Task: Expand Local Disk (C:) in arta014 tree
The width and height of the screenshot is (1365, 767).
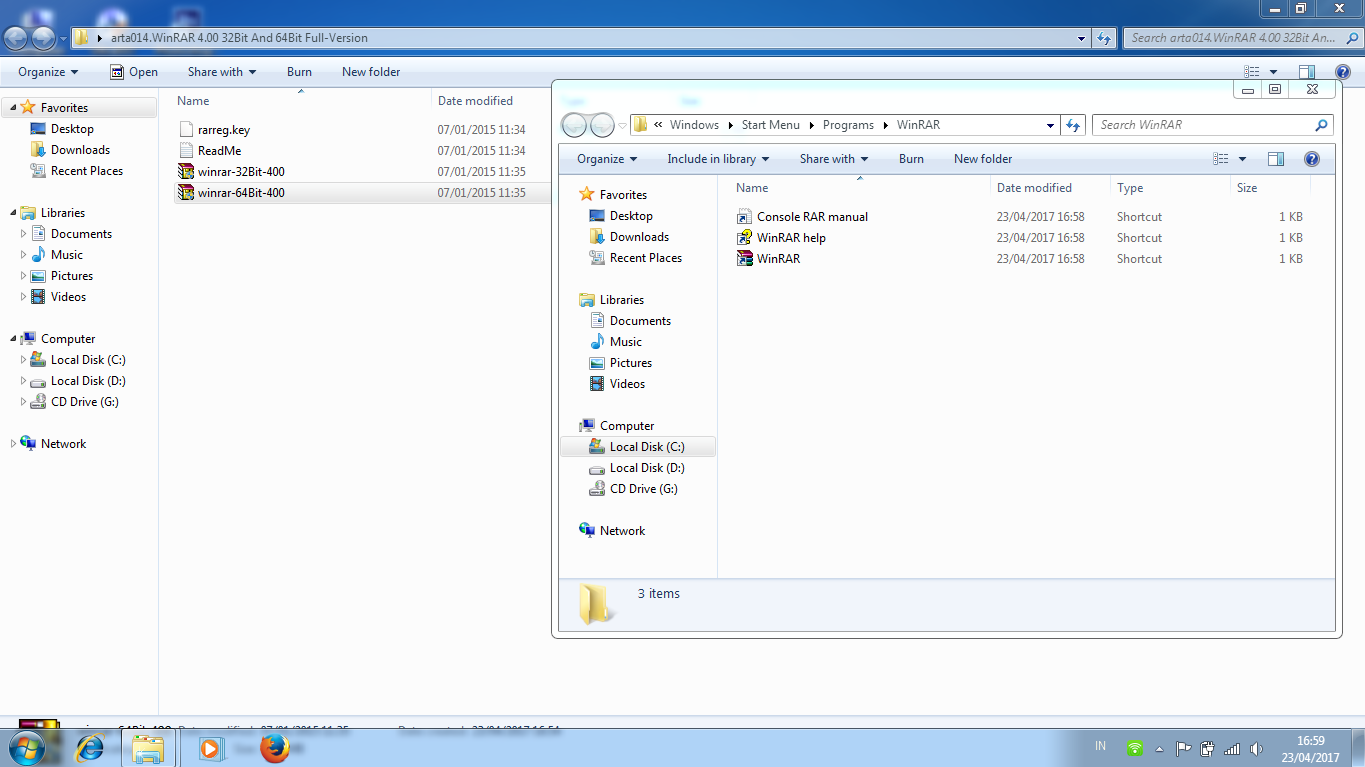Action: 24,360
